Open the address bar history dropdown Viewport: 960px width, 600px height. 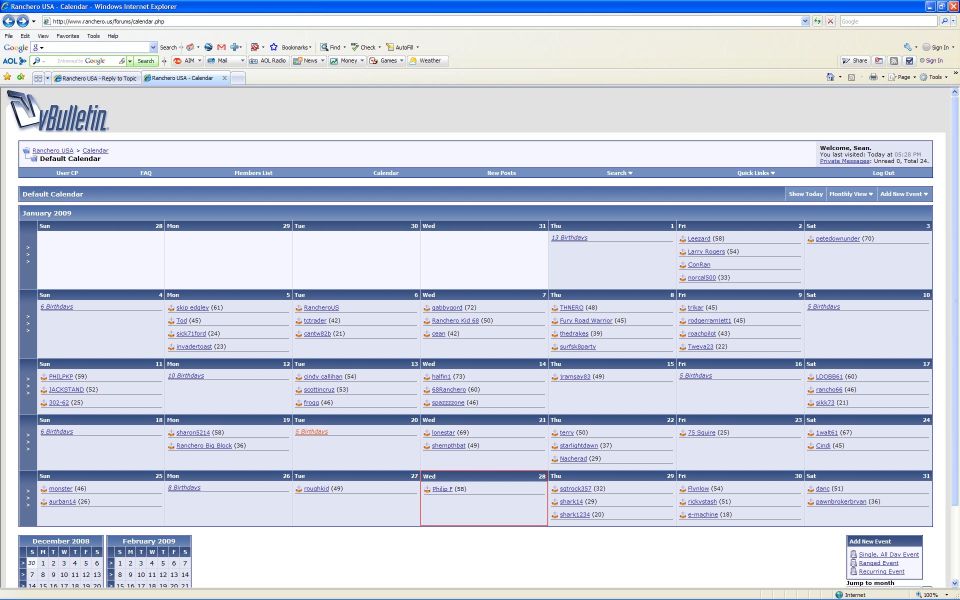pyautogui.click(x=805, y=21)
